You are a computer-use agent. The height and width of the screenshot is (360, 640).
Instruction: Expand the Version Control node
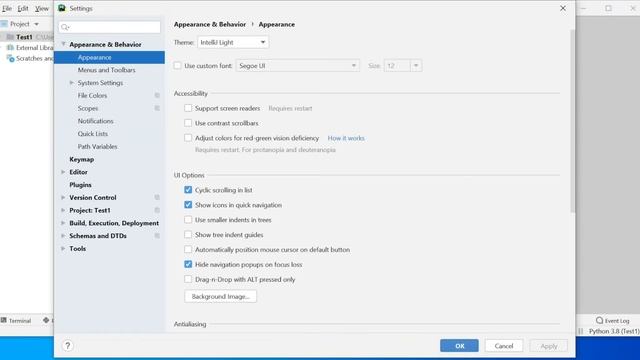pos(63,198)
